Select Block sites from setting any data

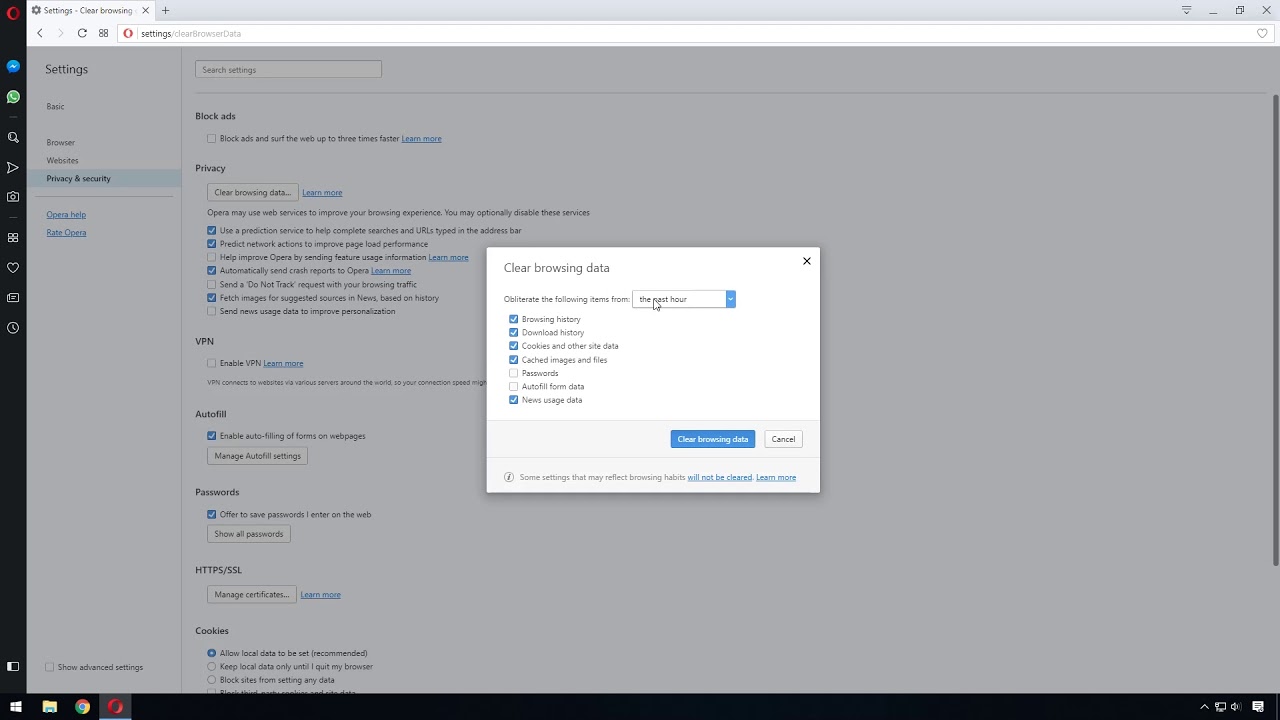pyautogui.click(x=212, y=680)
